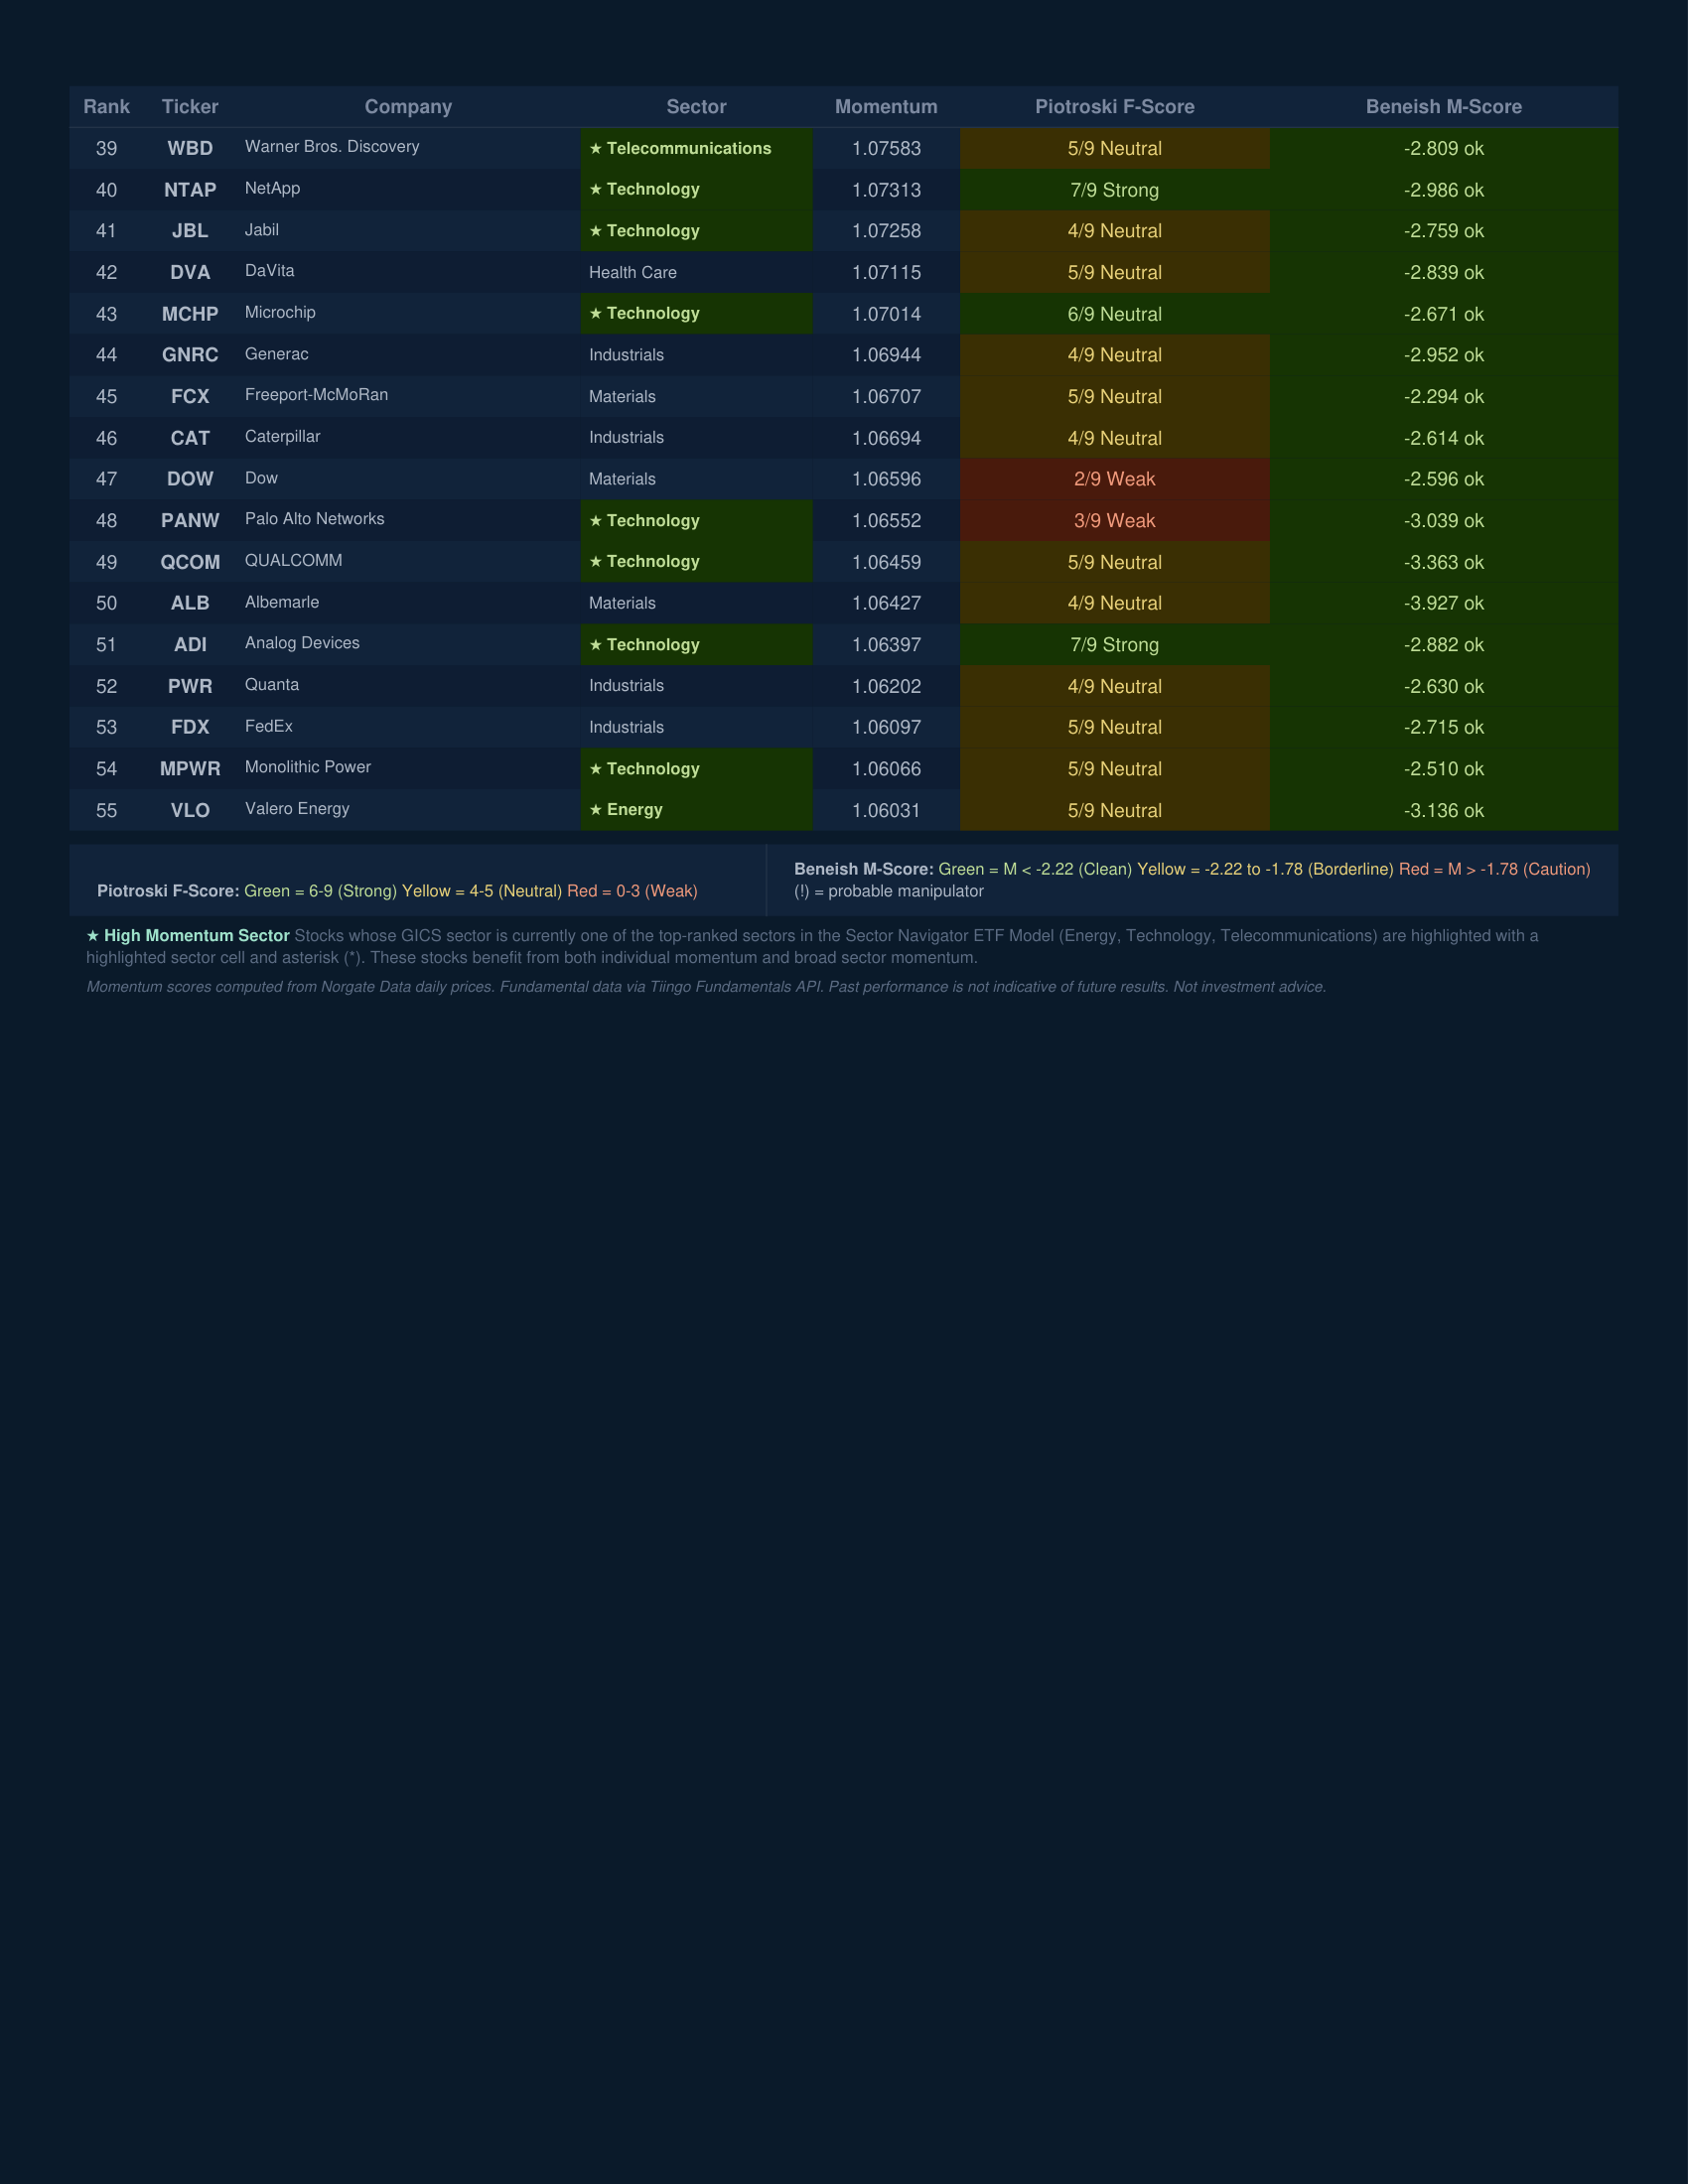Select the NTAP ticker cell

tap(190, 190)
